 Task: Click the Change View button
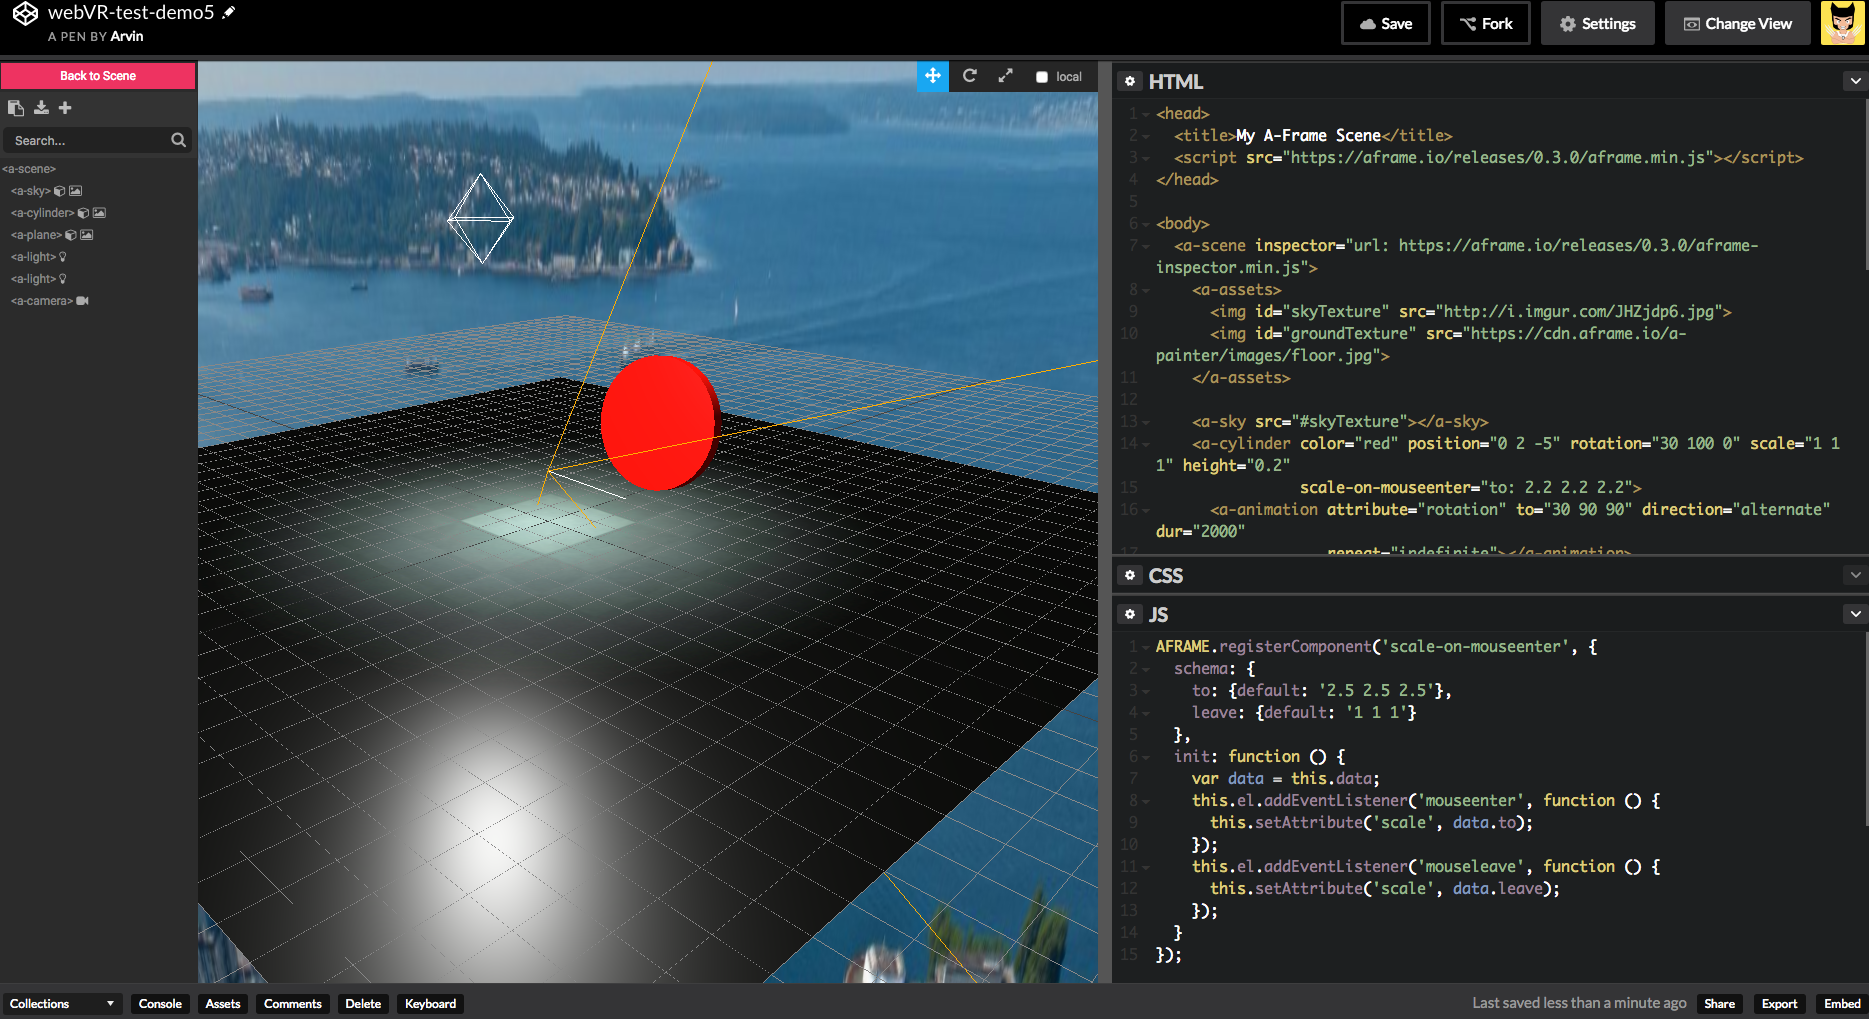[1737, 23]
